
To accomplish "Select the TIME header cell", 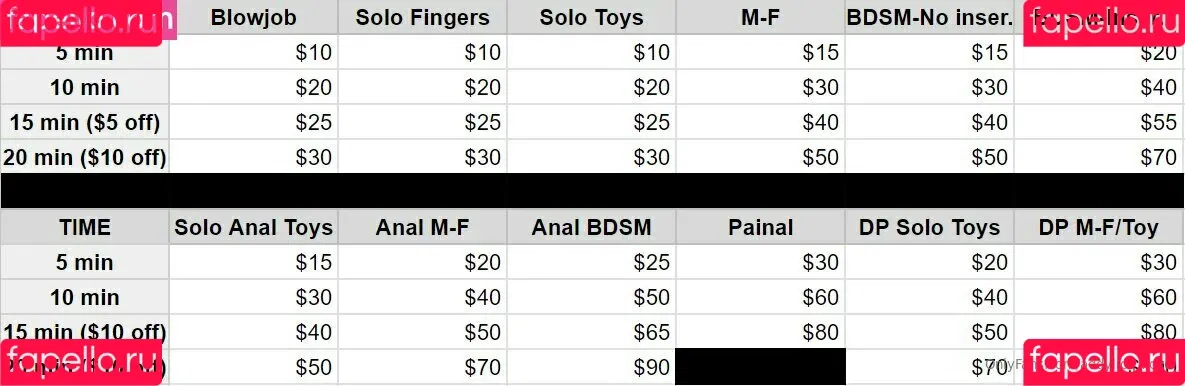I will pos(85,227).
